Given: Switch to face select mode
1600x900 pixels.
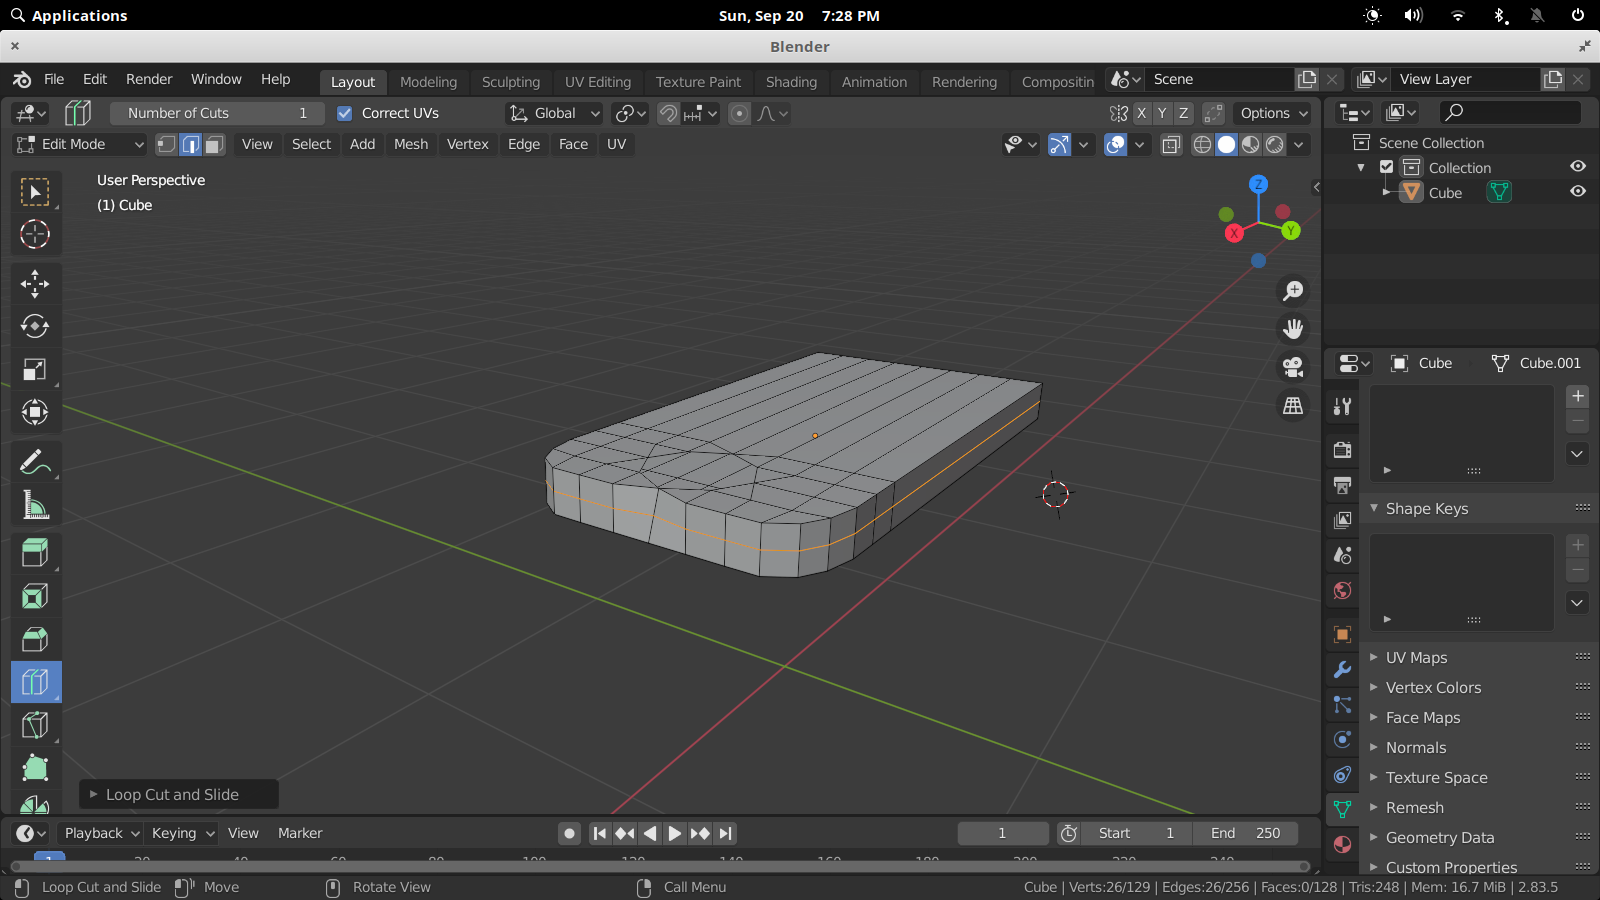Looking at the screenshot, I should (214, 144).
